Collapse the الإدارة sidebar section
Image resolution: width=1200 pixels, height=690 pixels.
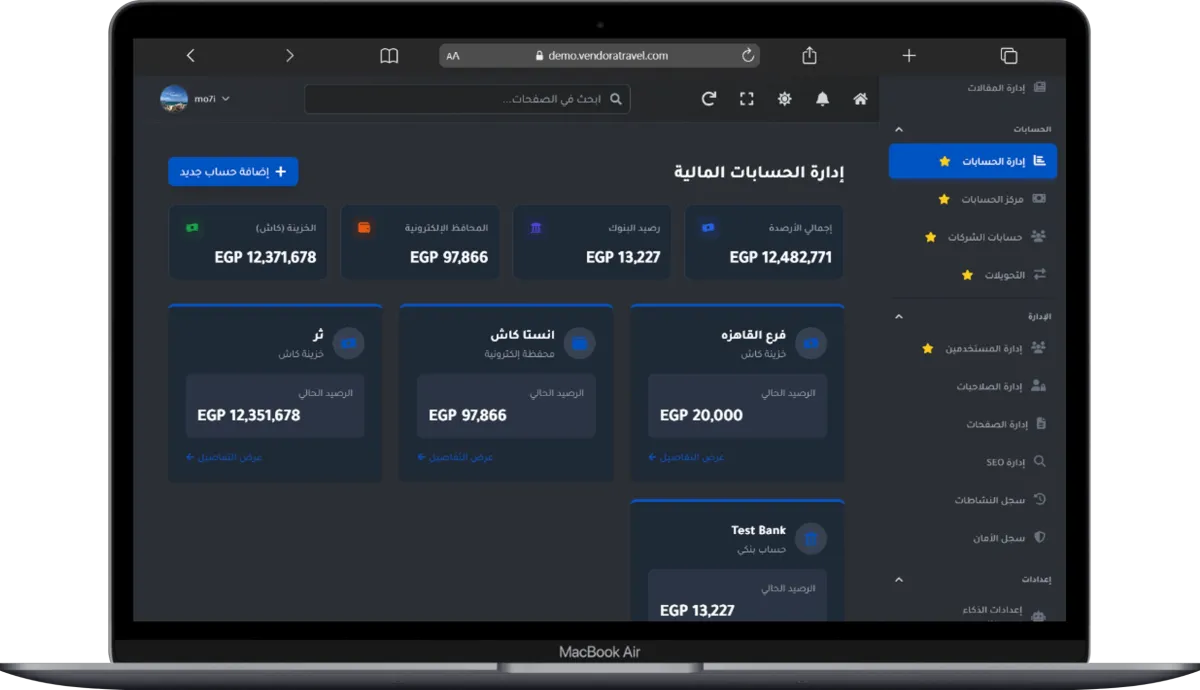pyautogui.click(x=898, y=316)
